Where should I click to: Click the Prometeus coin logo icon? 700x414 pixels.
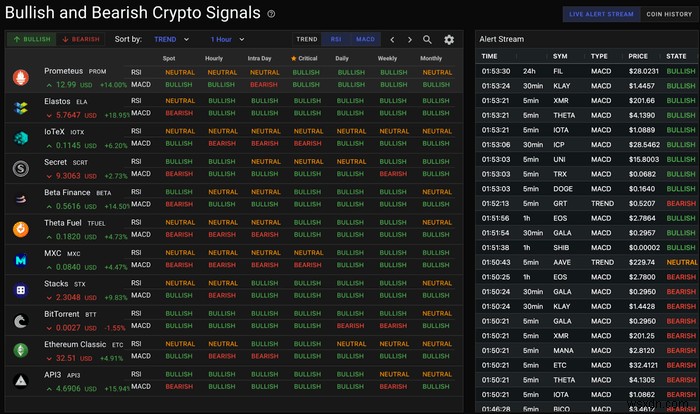(21, 78)
